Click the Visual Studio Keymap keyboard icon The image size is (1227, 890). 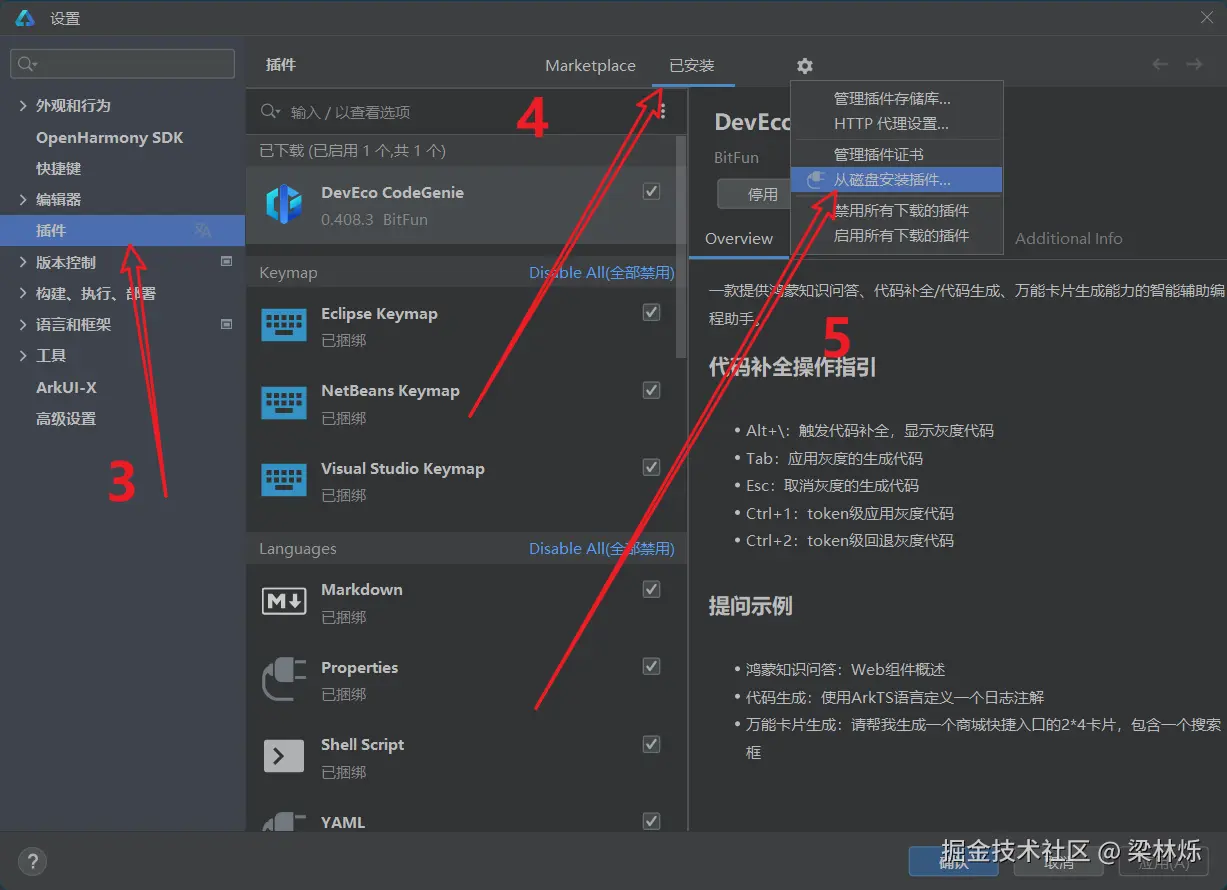[x=283, y=479]
